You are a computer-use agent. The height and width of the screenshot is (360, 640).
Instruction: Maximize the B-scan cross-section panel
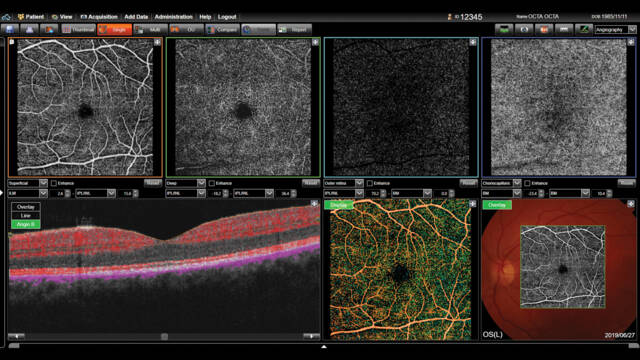314,203
